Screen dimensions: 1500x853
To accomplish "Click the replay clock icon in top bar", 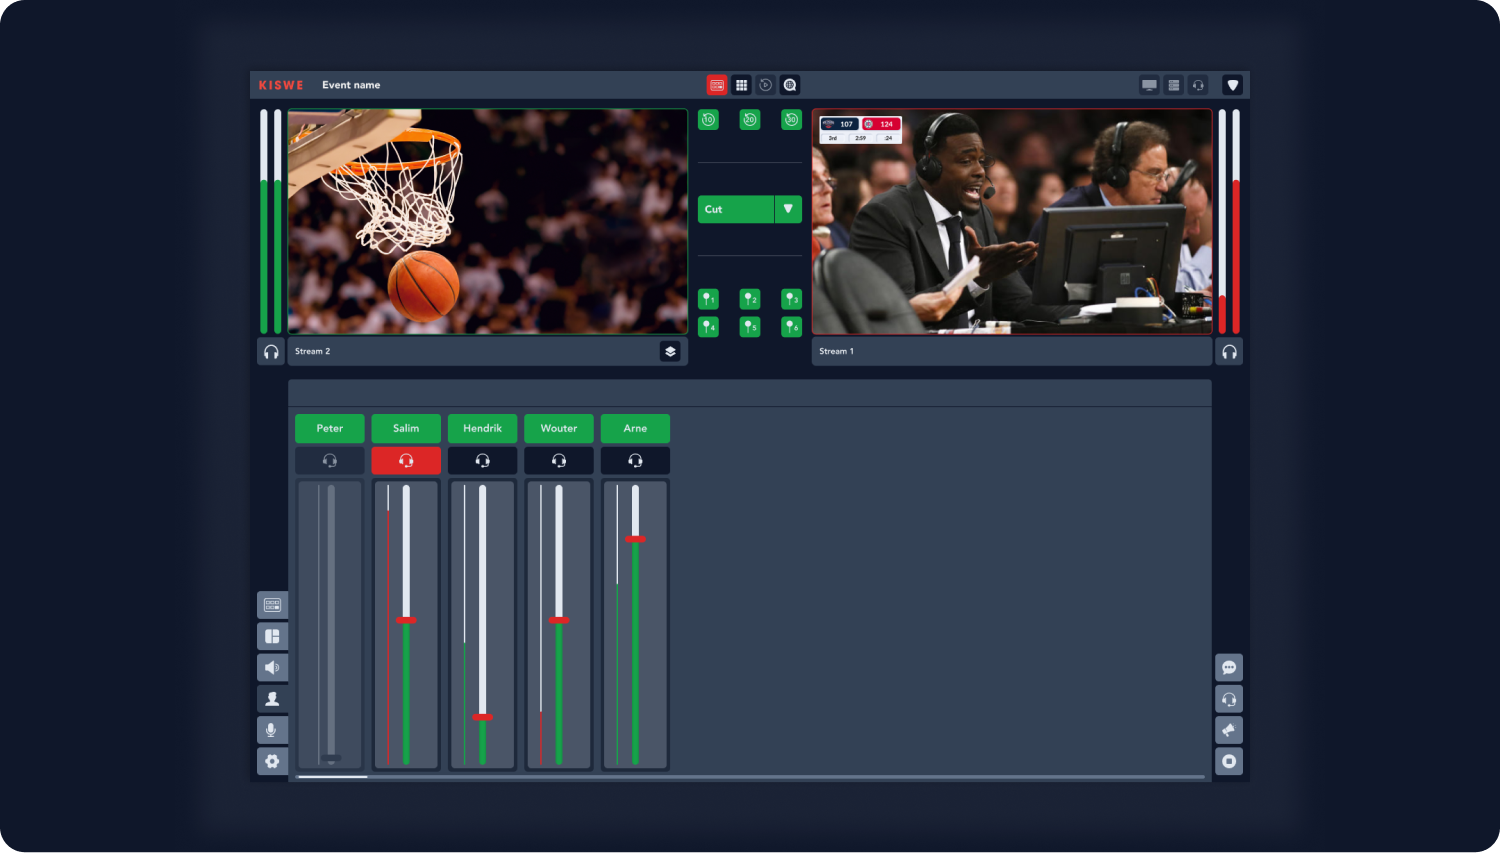I will point(766,85).
